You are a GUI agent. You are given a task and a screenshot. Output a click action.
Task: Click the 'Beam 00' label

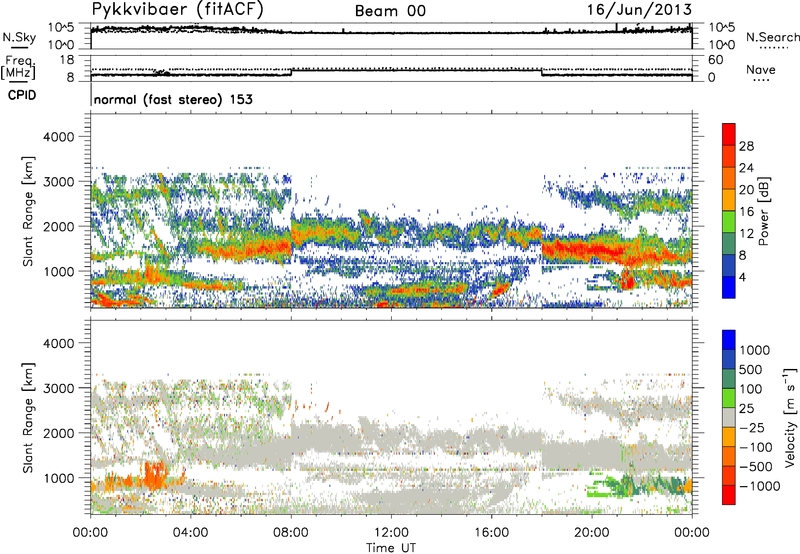390,11
